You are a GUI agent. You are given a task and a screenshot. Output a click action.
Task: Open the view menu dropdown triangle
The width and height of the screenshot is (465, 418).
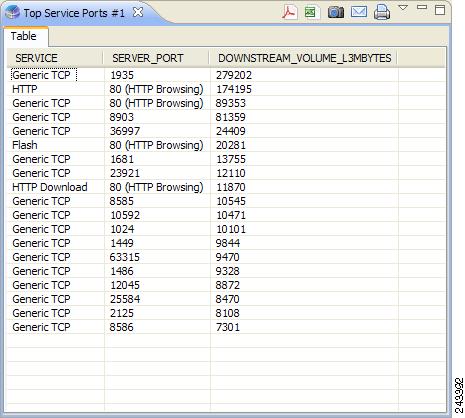(403, 8)
